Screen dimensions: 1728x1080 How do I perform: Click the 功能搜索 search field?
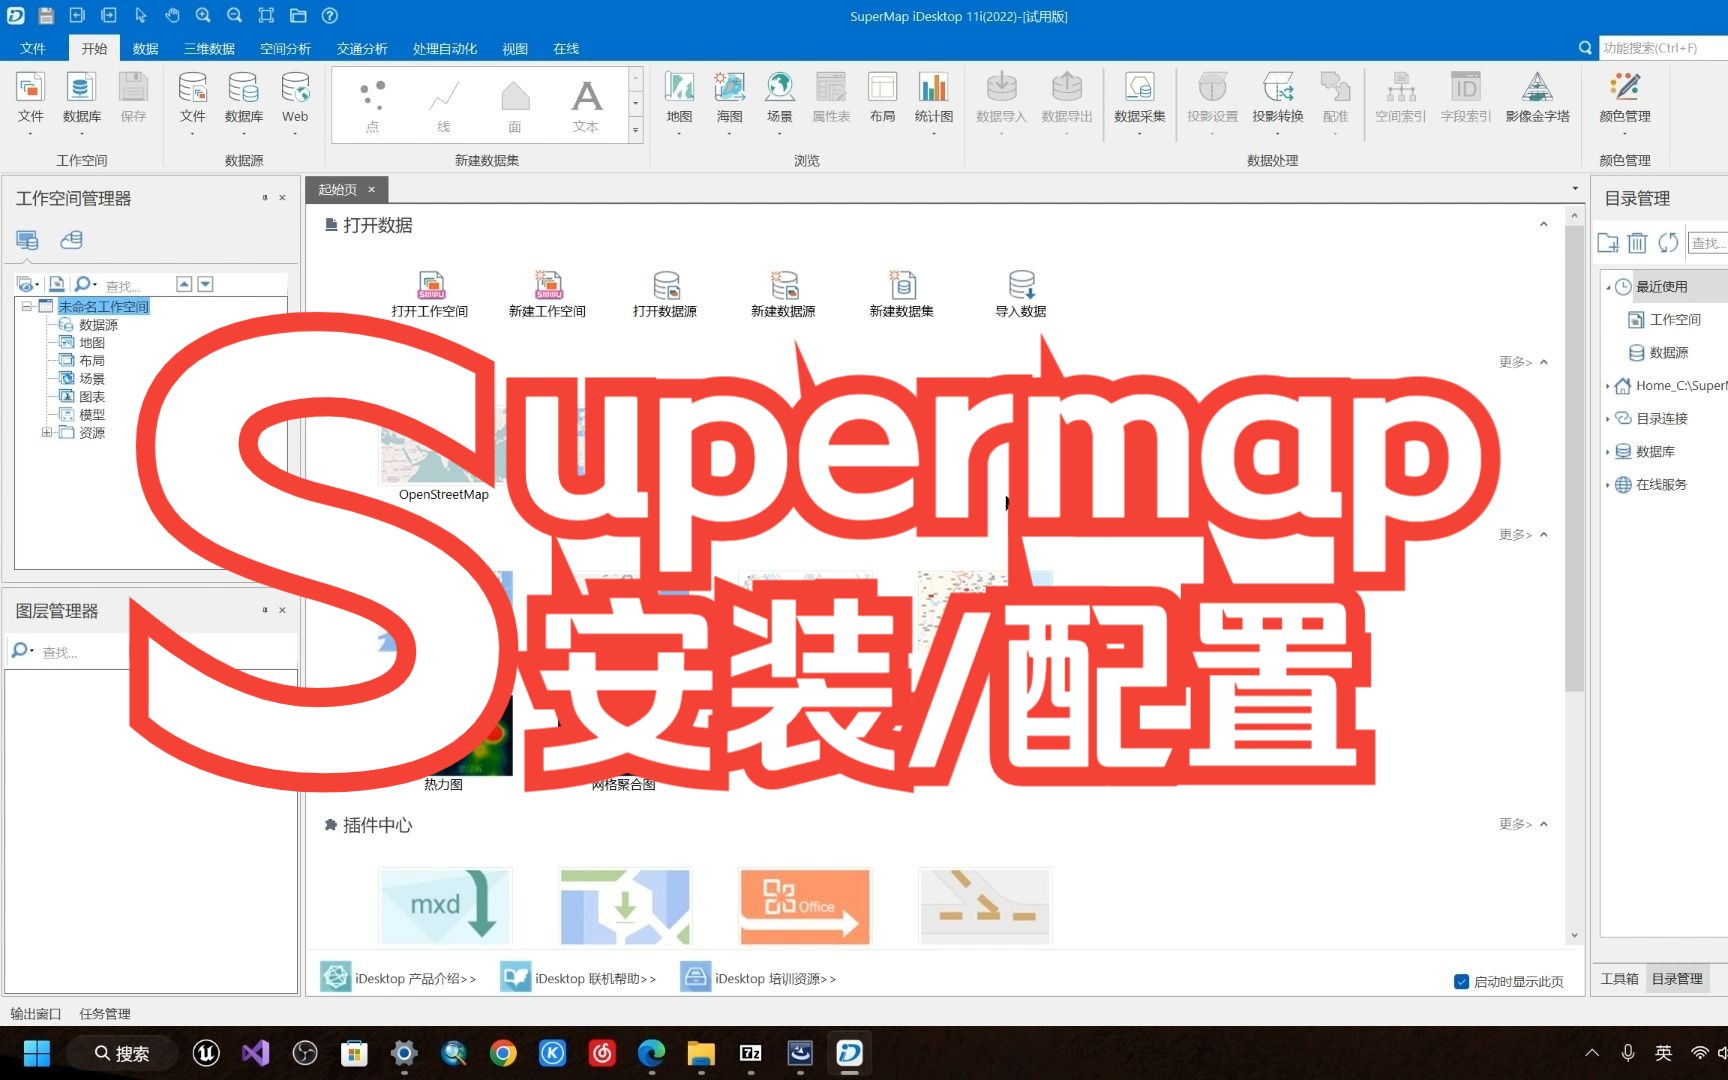pos(1662,48)
